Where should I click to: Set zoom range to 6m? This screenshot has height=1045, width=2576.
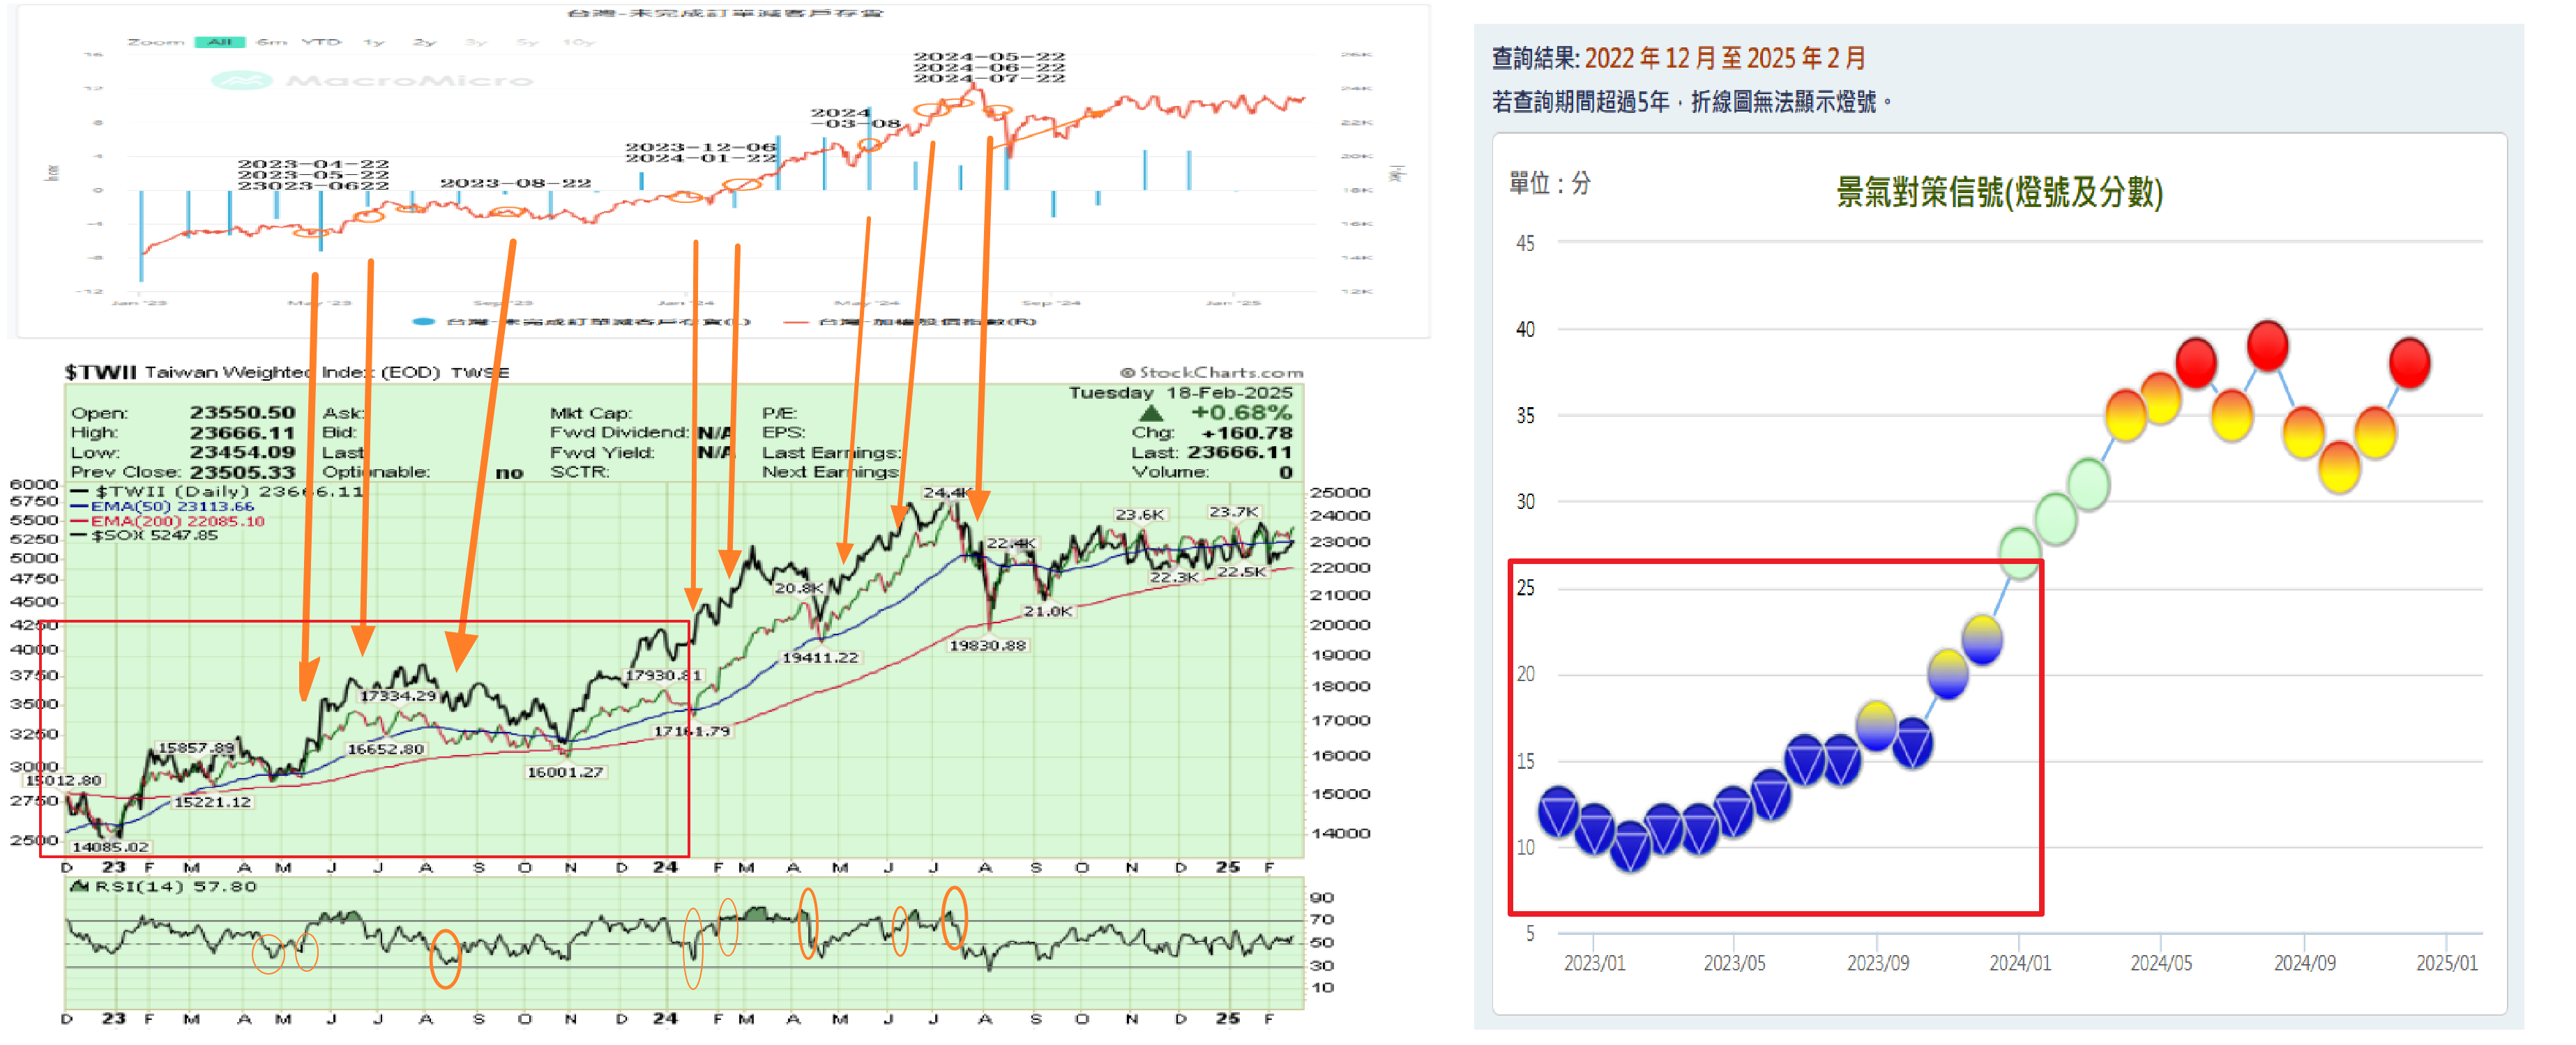pyautogui.click(x=271, y=42)
